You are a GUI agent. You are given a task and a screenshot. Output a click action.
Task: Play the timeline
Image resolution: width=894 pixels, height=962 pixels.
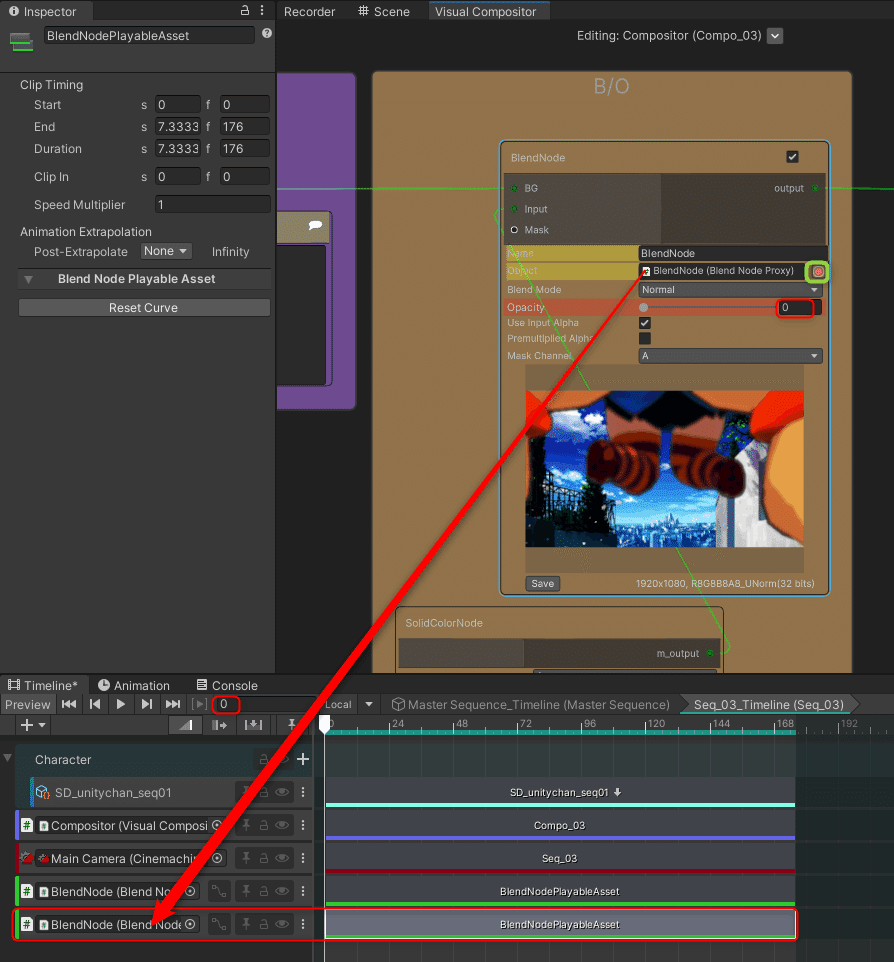pyautogui.click(x=121, y=704)
